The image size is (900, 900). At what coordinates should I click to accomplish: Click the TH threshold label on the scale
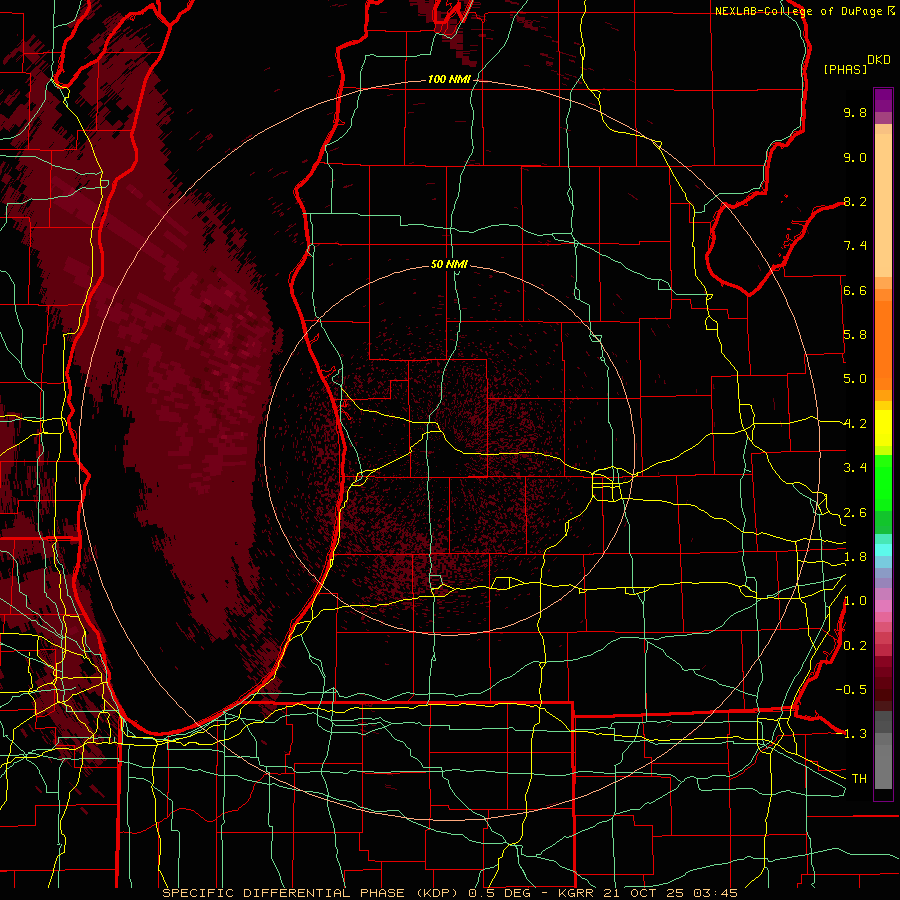pyautogui.click(x=859, y=779)
